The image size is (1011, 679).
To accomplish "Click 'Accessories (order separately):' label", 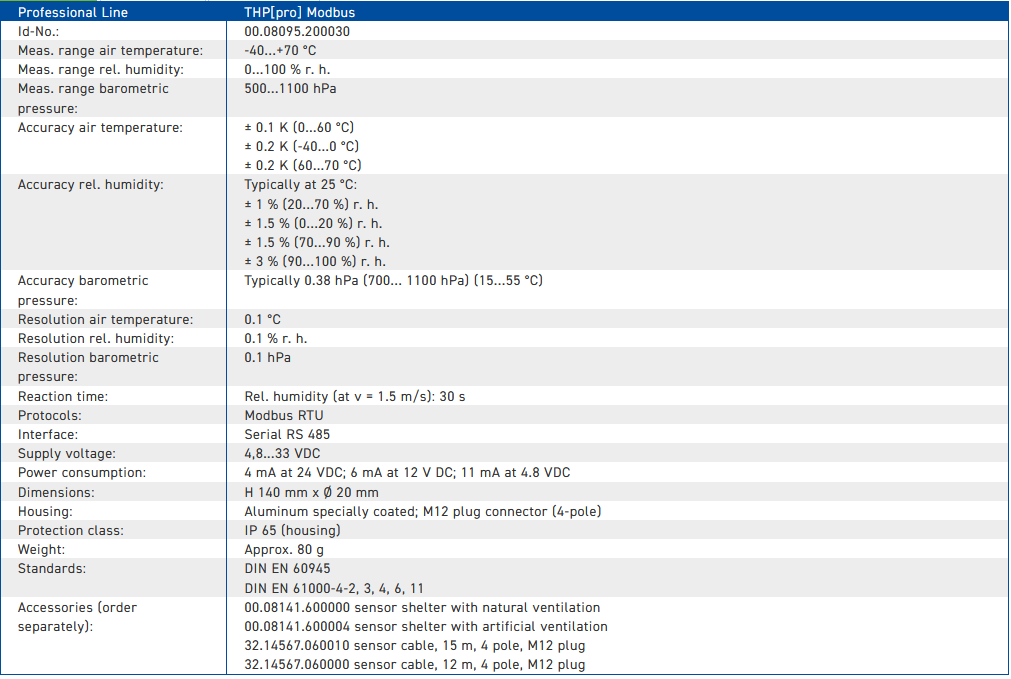I will (x=77, y=617).
